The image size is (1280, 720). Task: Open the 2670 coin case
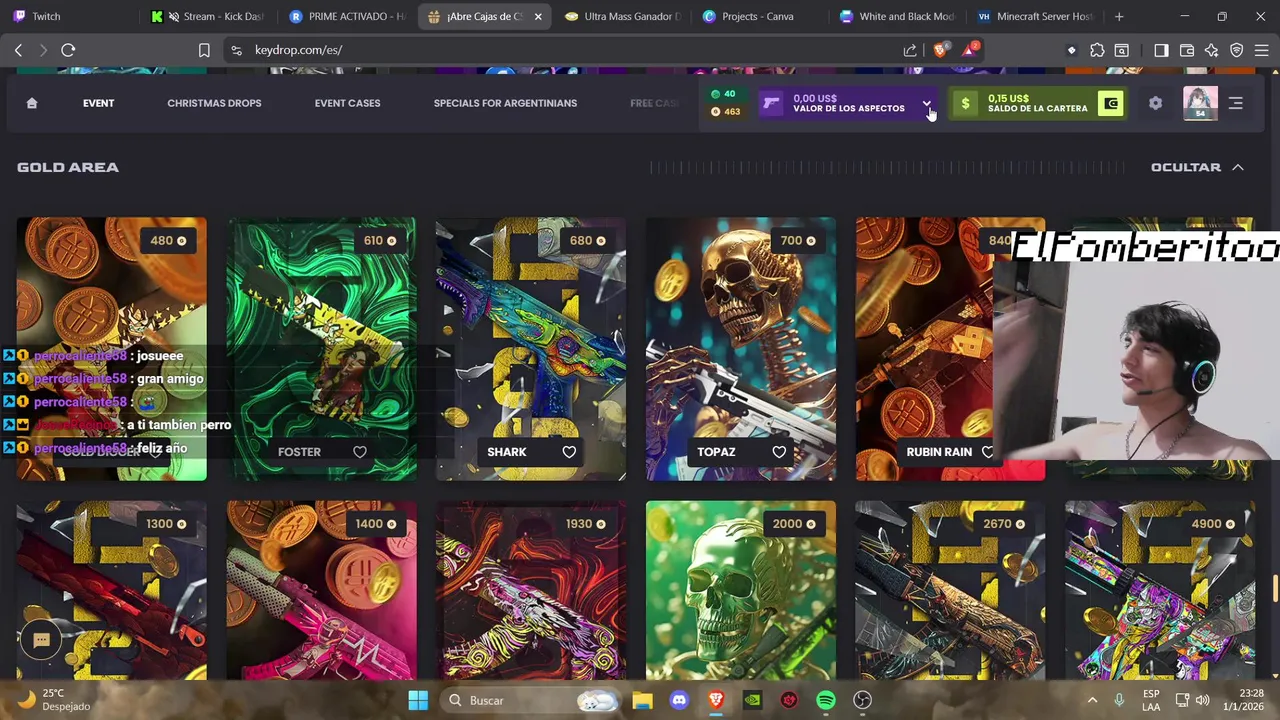point(950,590)
